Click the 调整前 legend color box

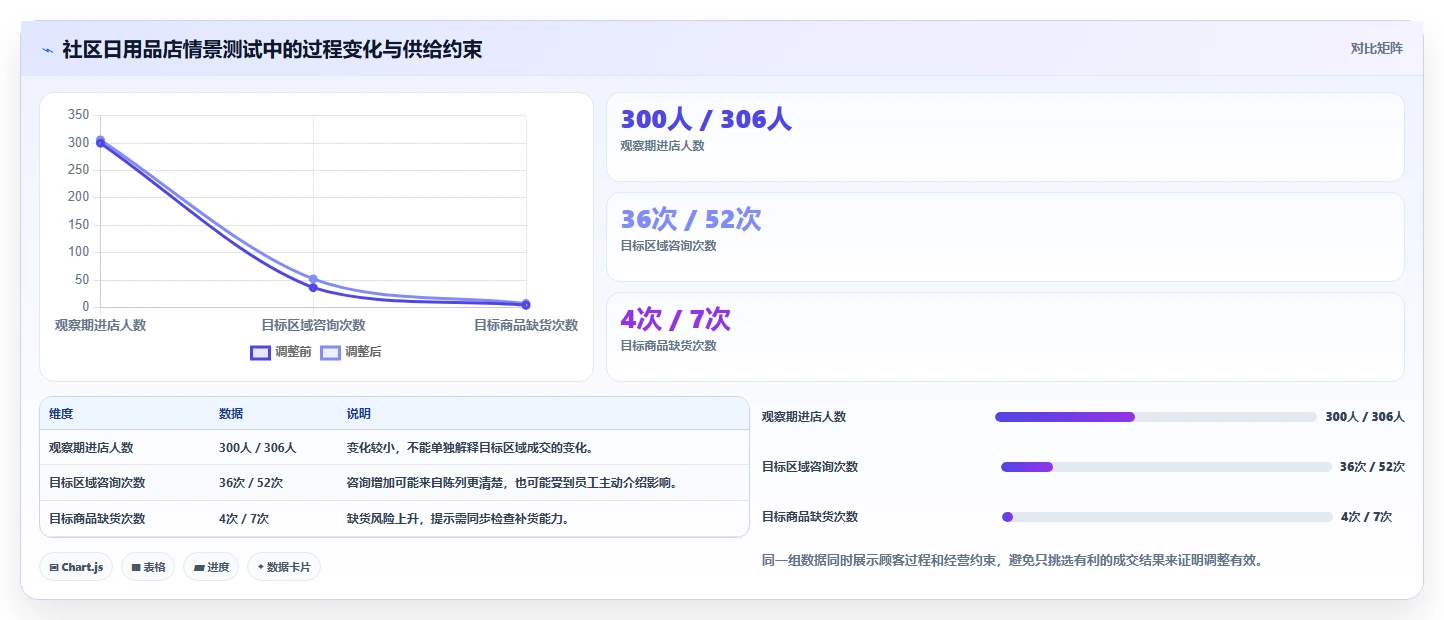click(260, 352)
